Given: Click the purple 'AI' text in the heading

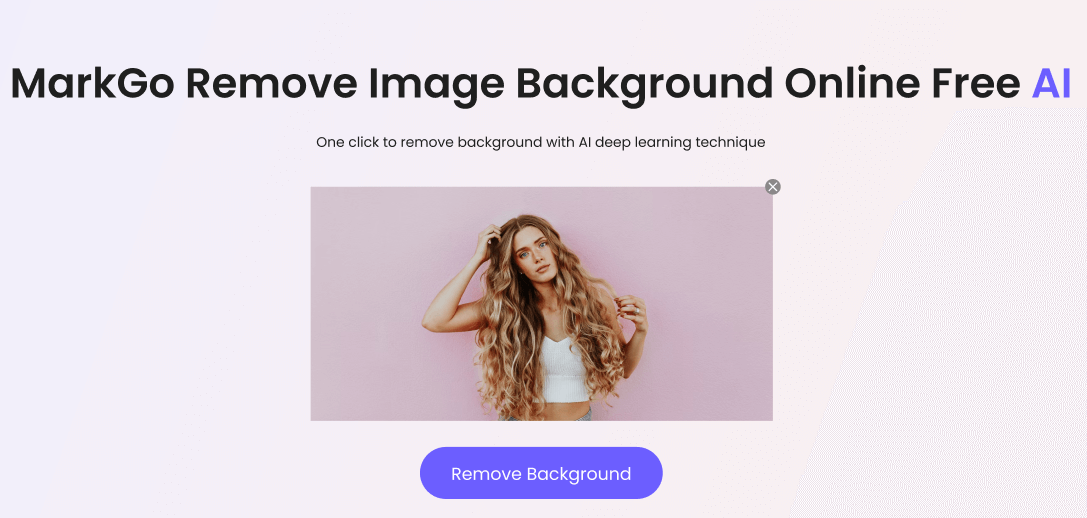Looking at the screenshot, I should (x=1052, y=83).
